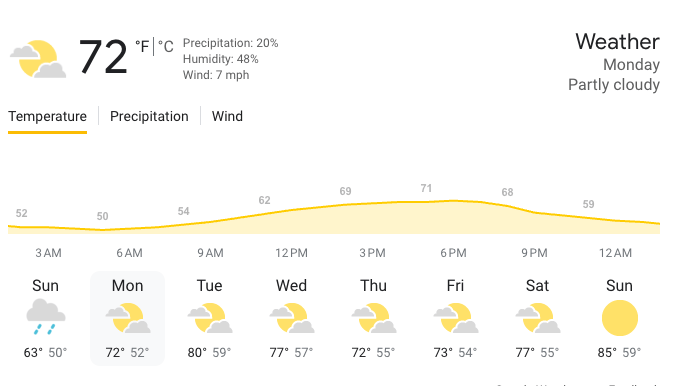Open the Temperature tab

click(47, 116)
